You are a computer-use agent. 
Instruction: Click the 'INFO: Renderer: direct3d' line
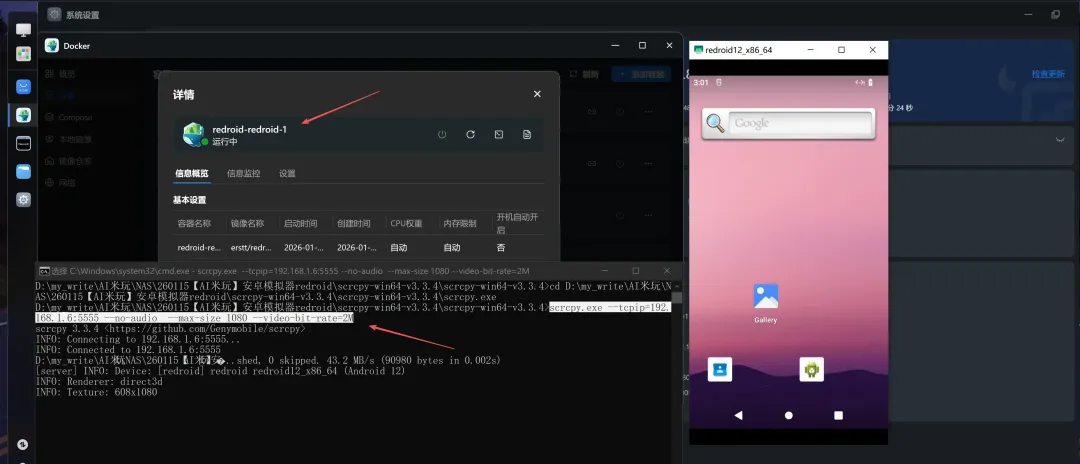tap(99, 381)
